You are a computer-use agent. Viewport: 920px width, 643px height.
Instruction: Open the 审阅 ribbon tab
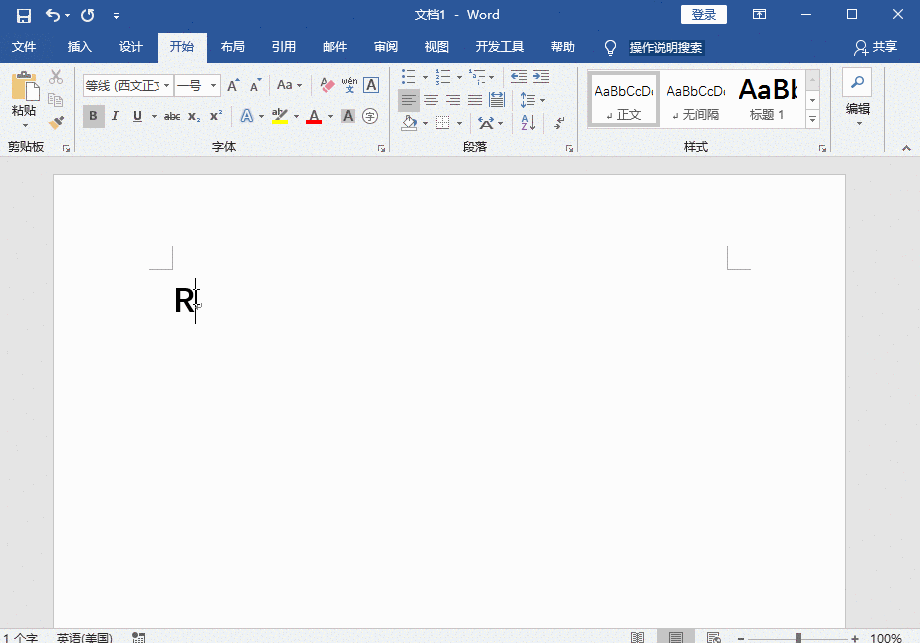click(x=385, y=46)
